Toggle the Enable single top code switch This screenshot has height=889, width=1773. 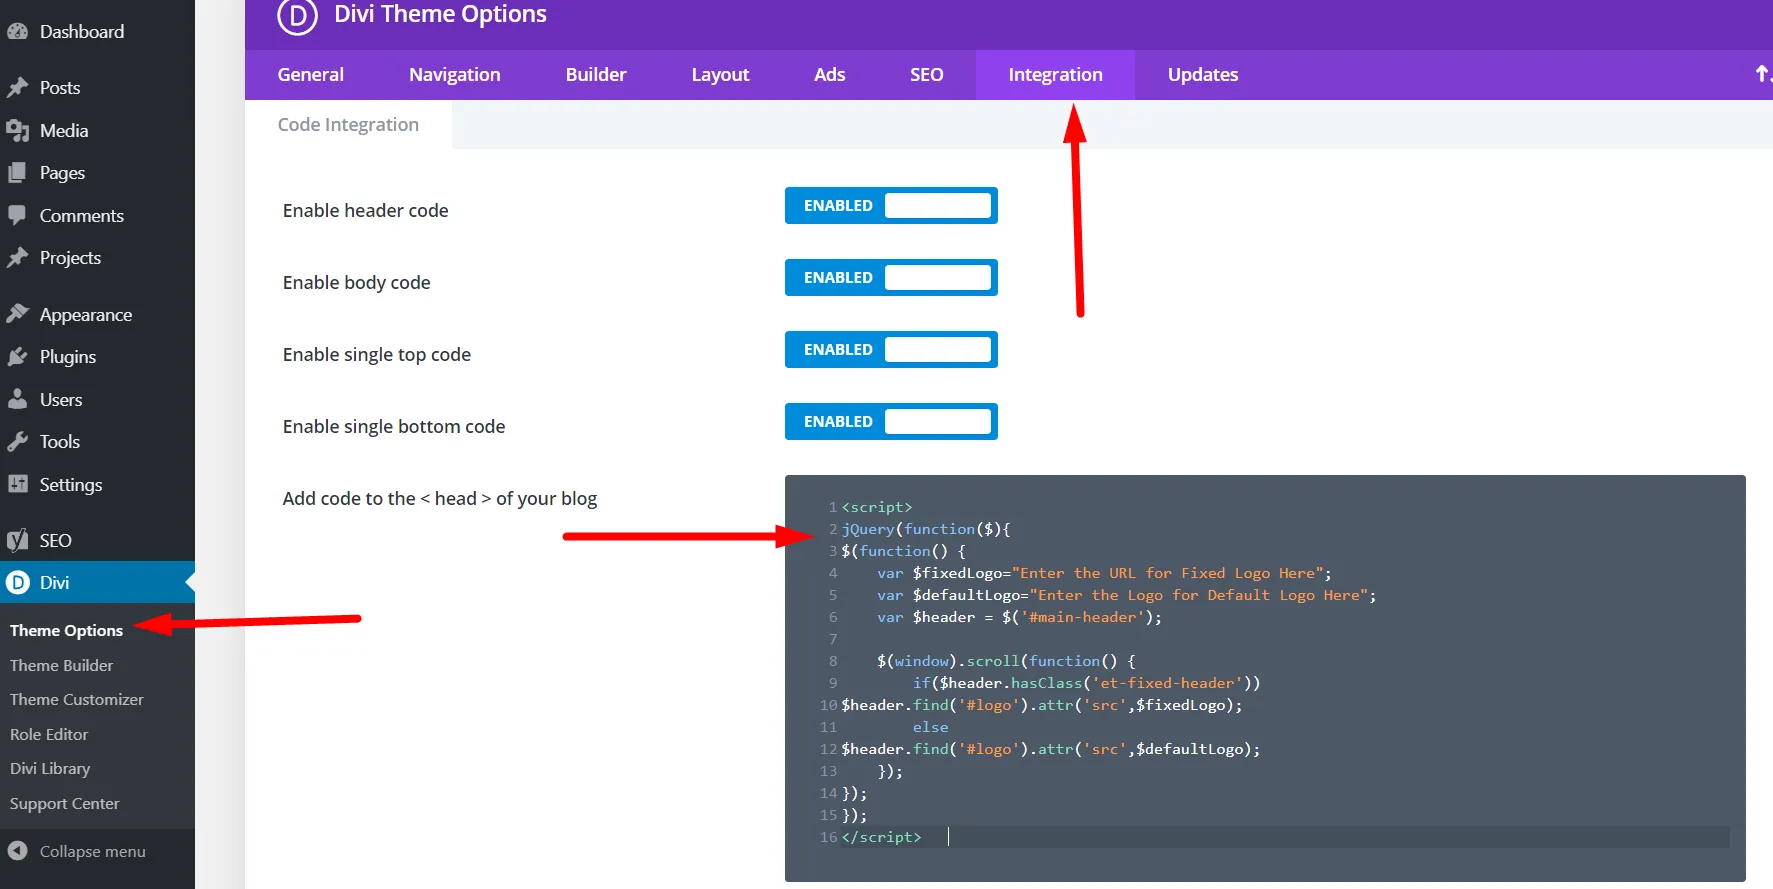click(x=891, y=350)
